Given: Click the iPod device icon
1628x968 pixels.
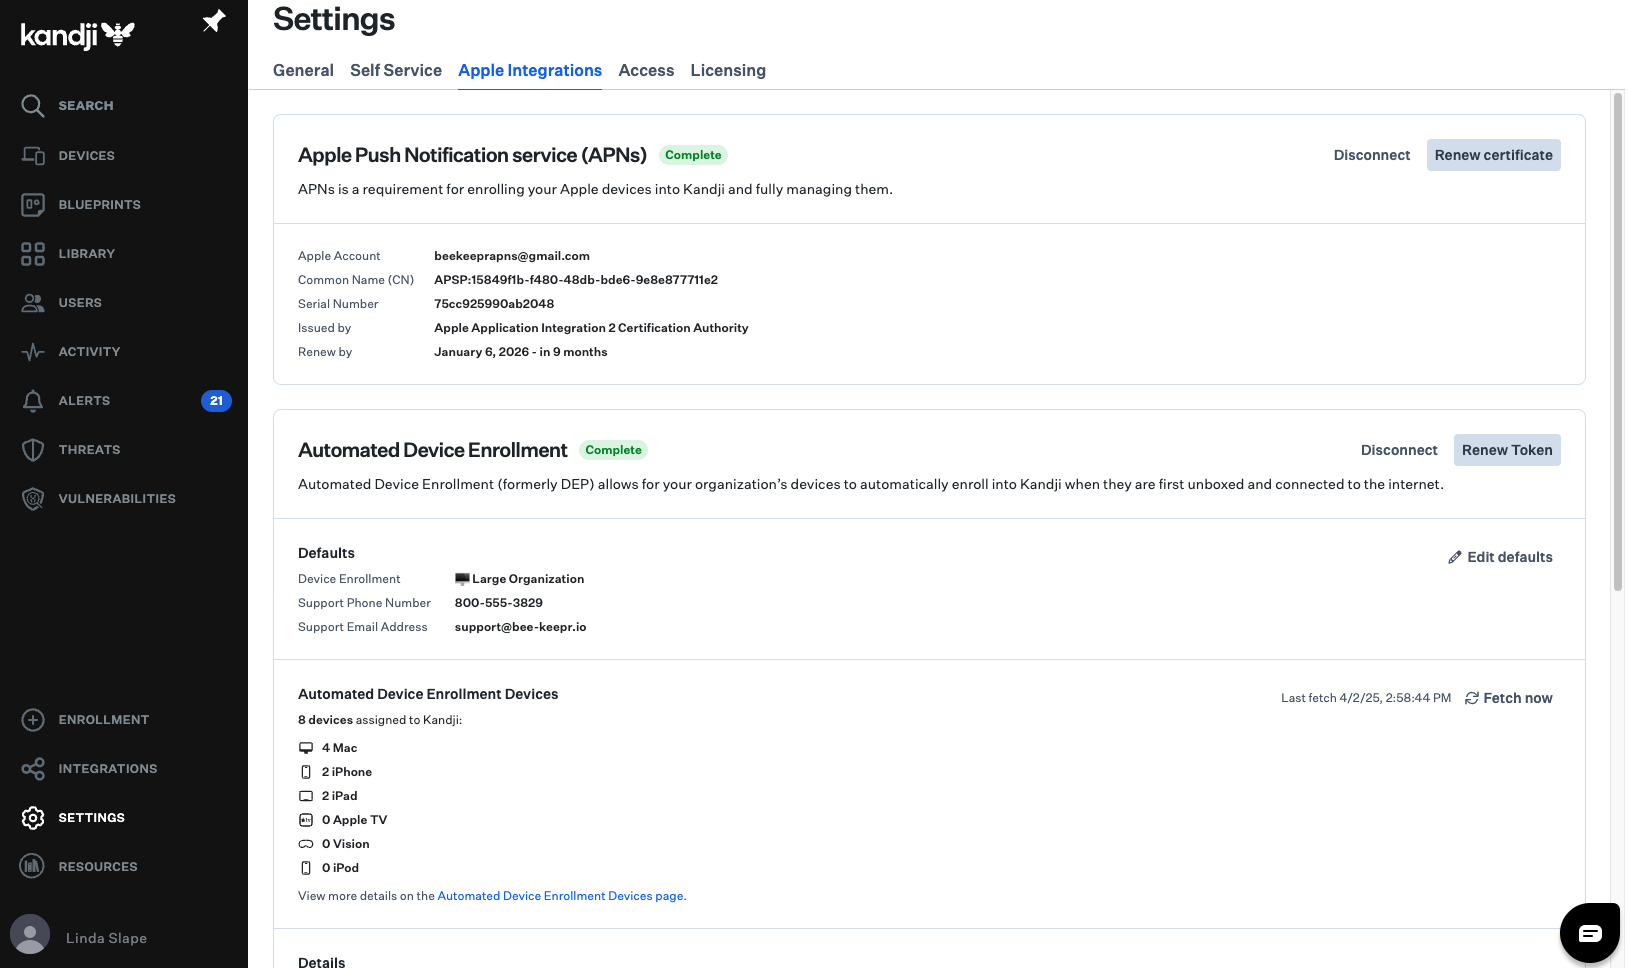Looking at the screenshot, I should click(306, 868).
